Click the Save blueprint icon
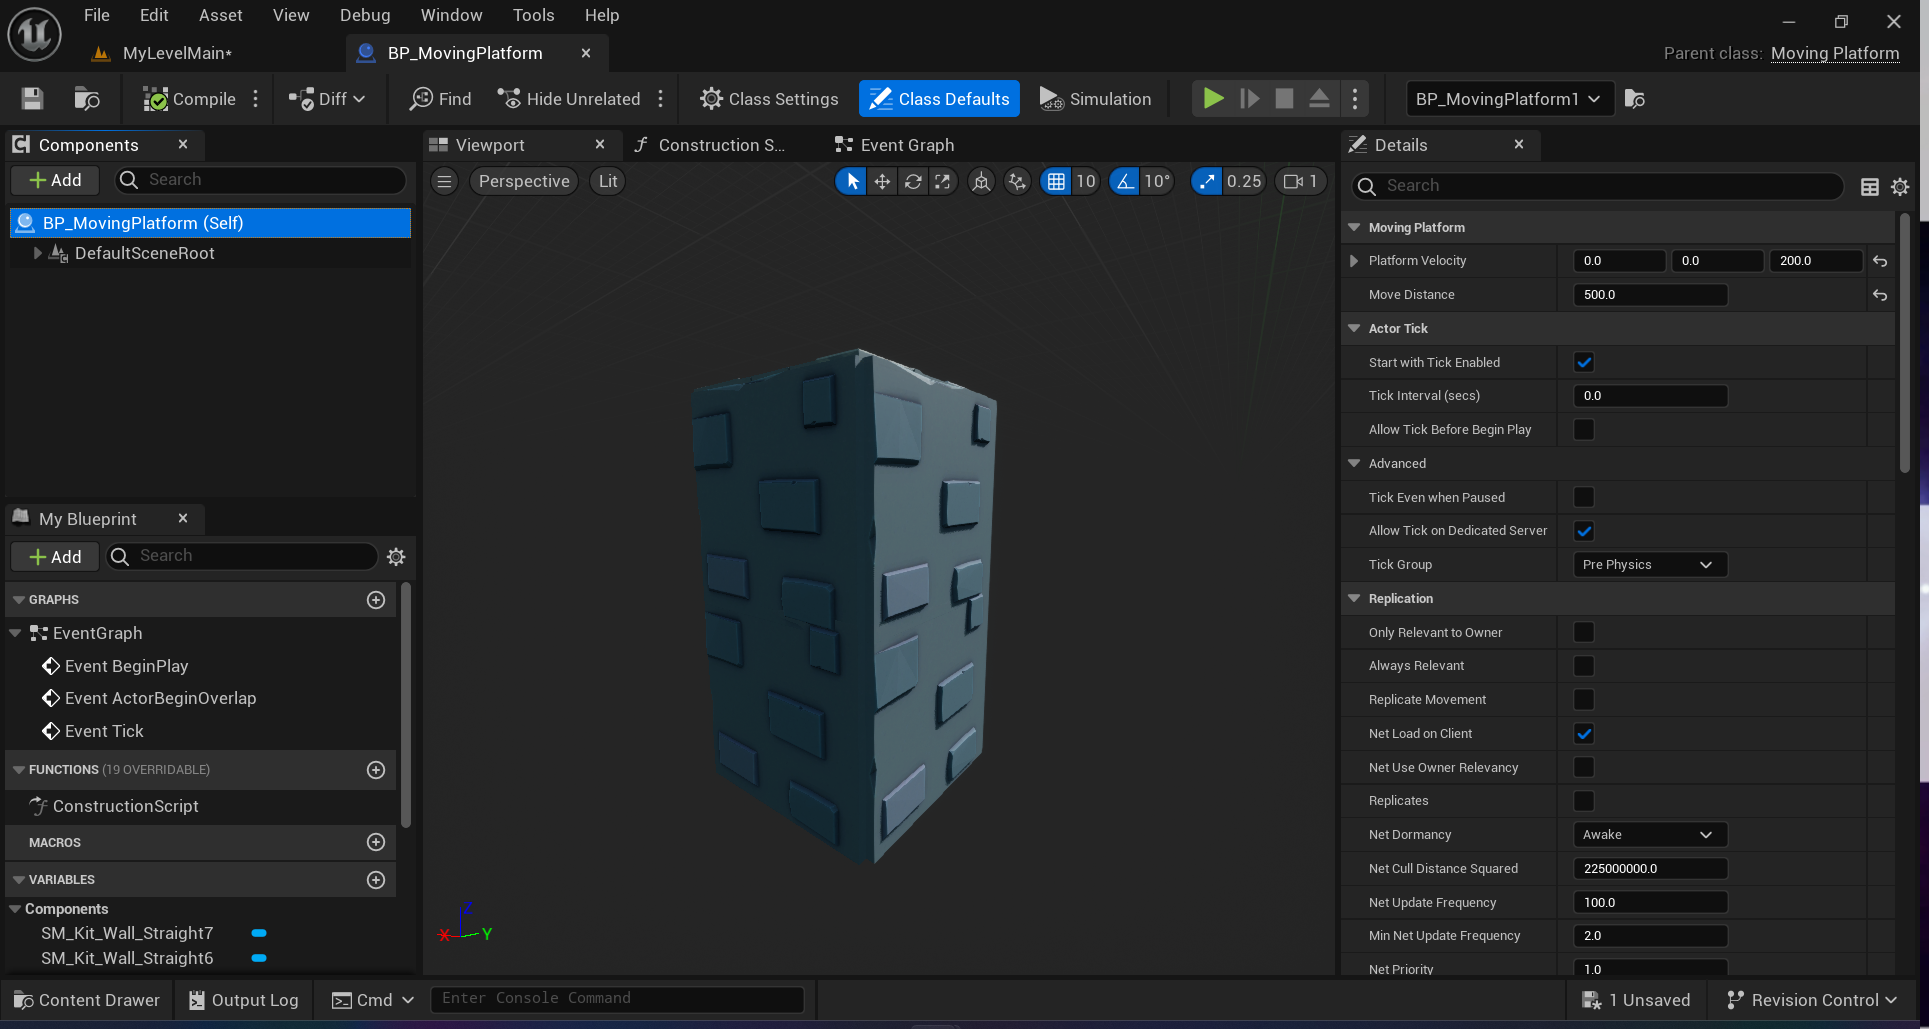Screen dimensions: 1929x1029 point(32,99)
